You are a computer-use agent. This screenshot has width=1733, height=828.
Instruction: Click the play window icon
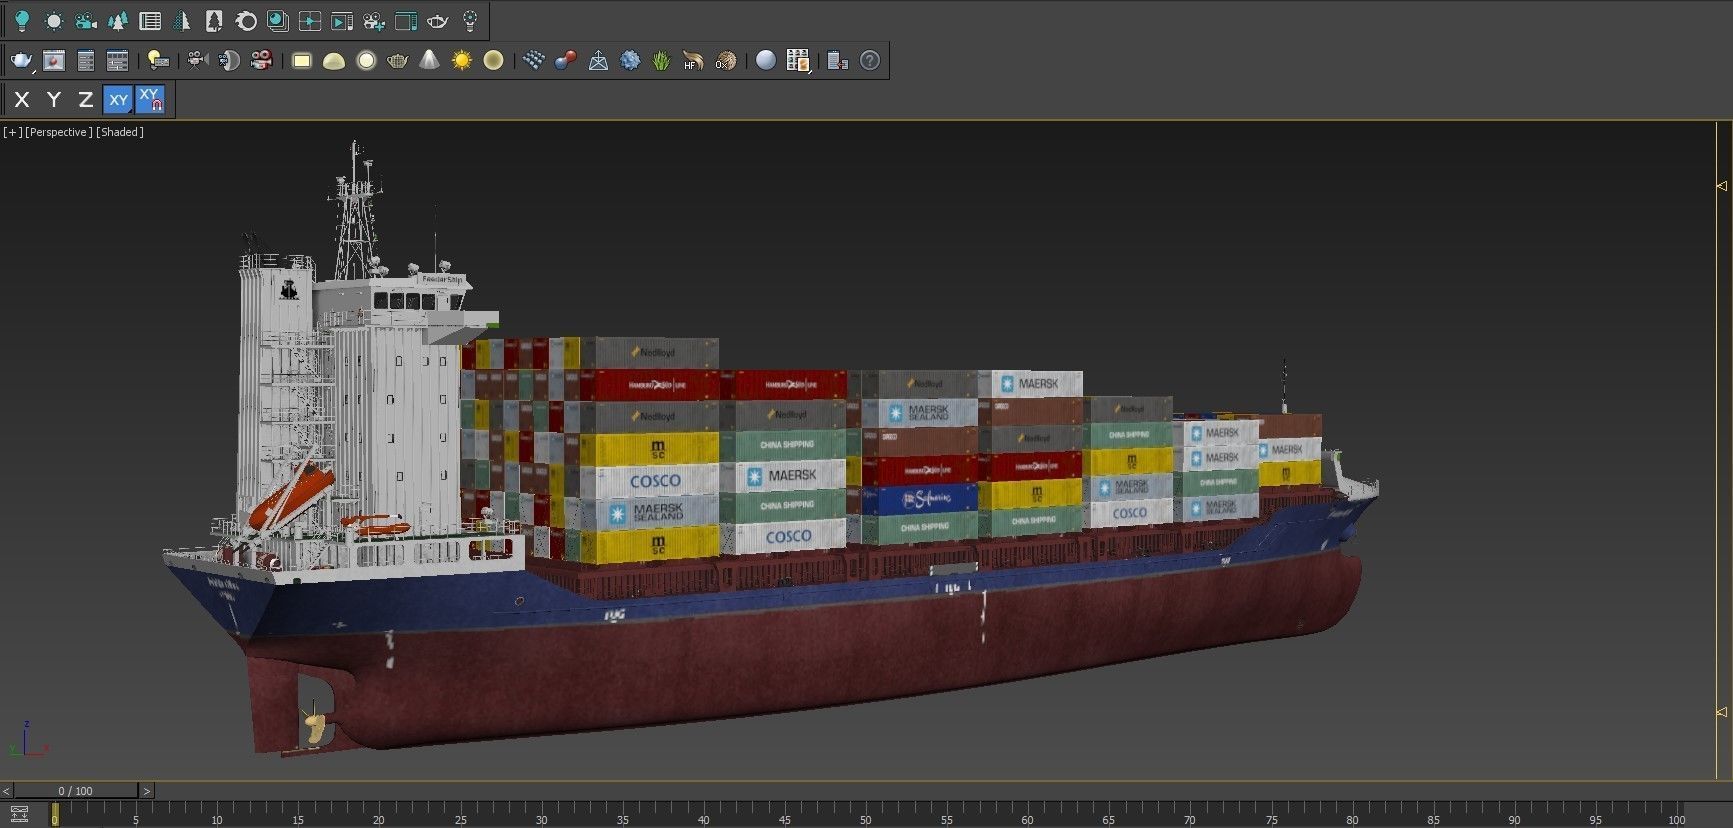pyautogui.click(x=342, y=20)
